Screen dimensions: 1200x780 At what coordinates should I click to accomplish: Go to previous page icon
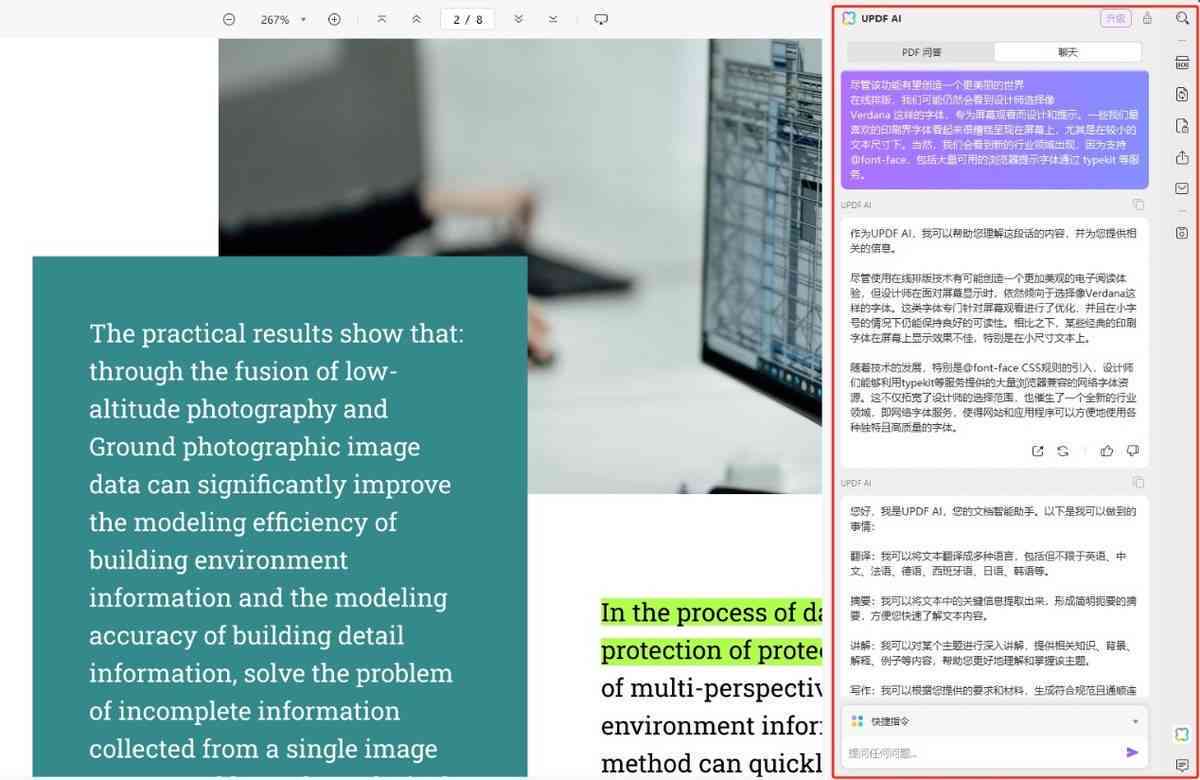click(416, 19)
